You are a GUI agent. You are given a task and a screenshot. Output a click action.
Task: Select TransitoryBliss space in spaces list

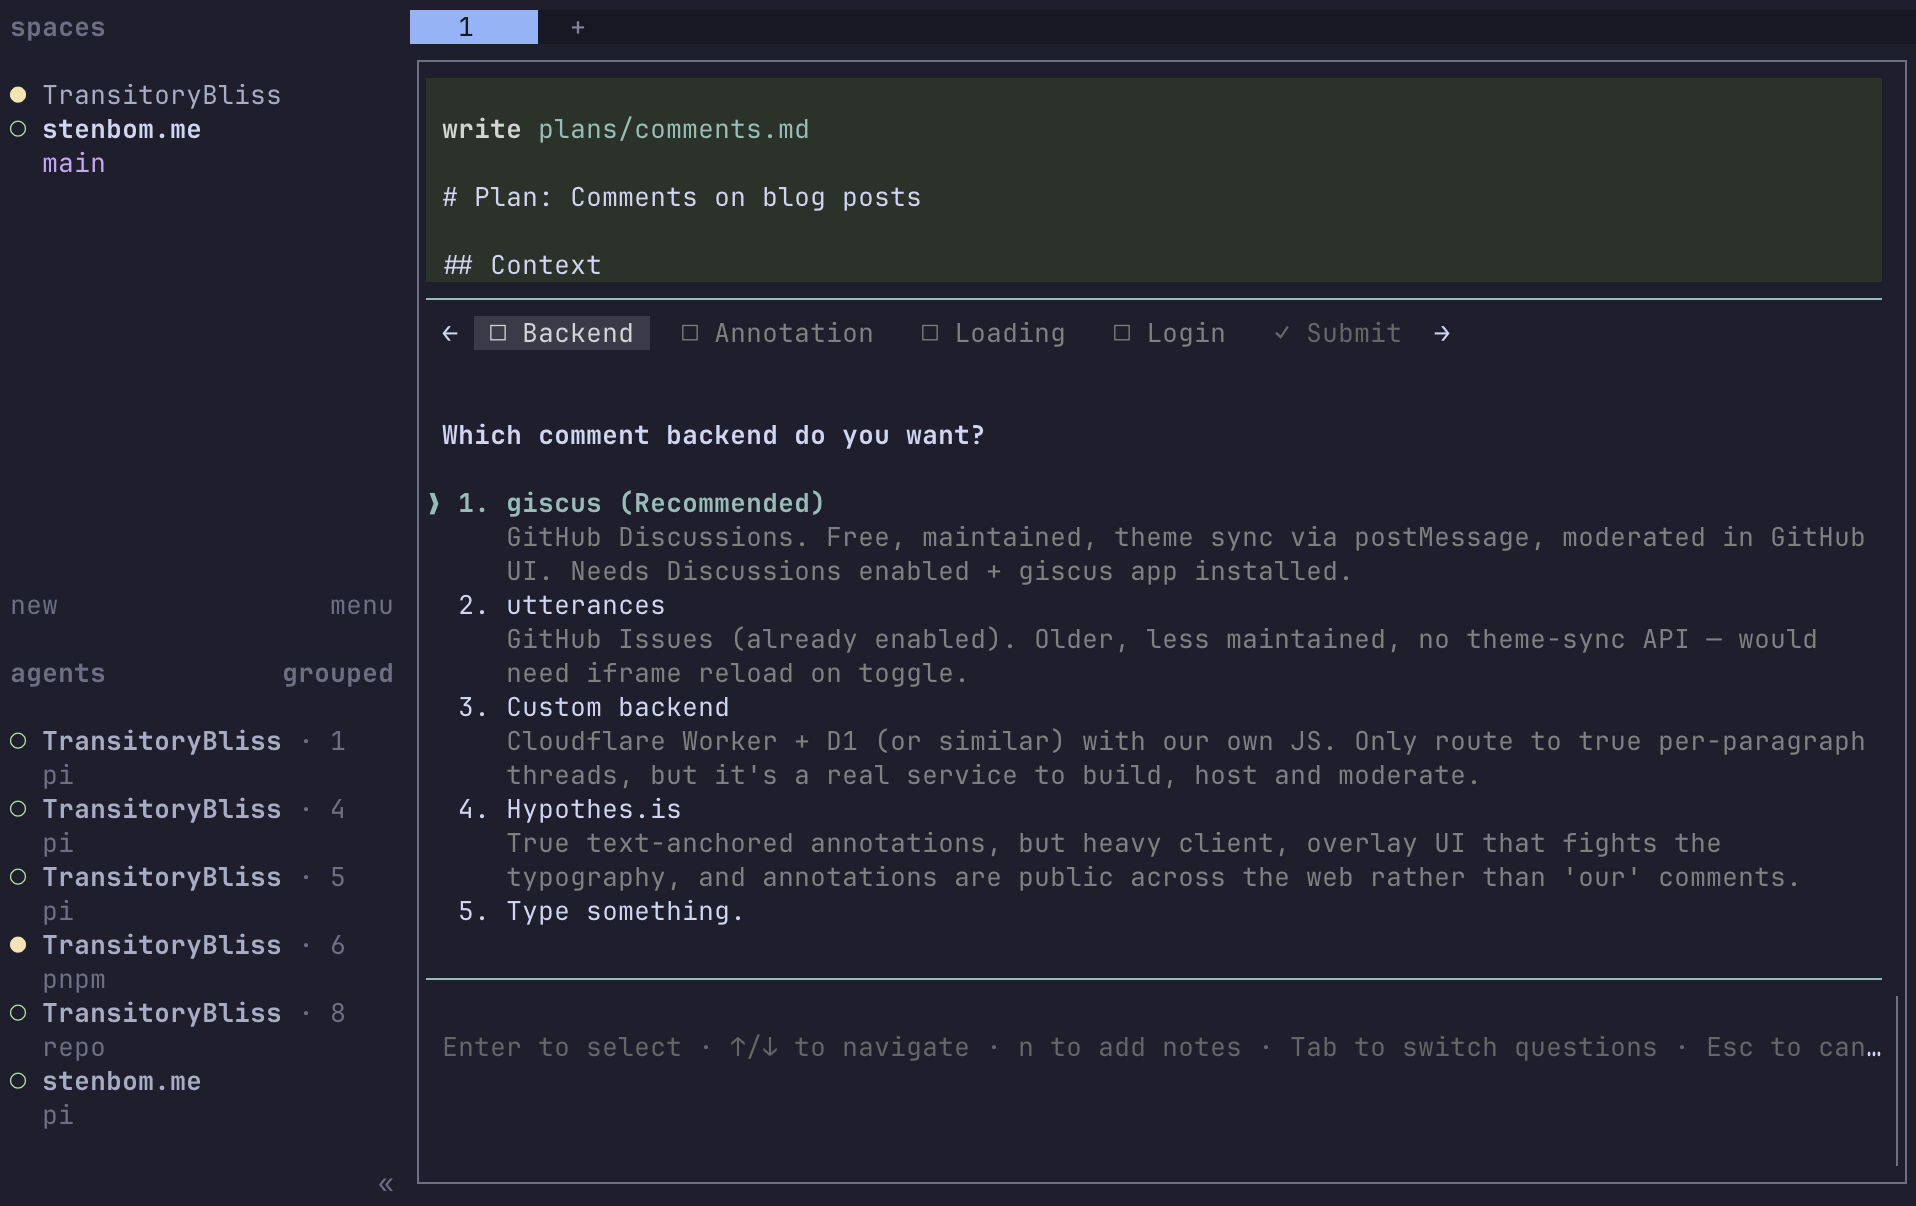(x=161, y=96)
